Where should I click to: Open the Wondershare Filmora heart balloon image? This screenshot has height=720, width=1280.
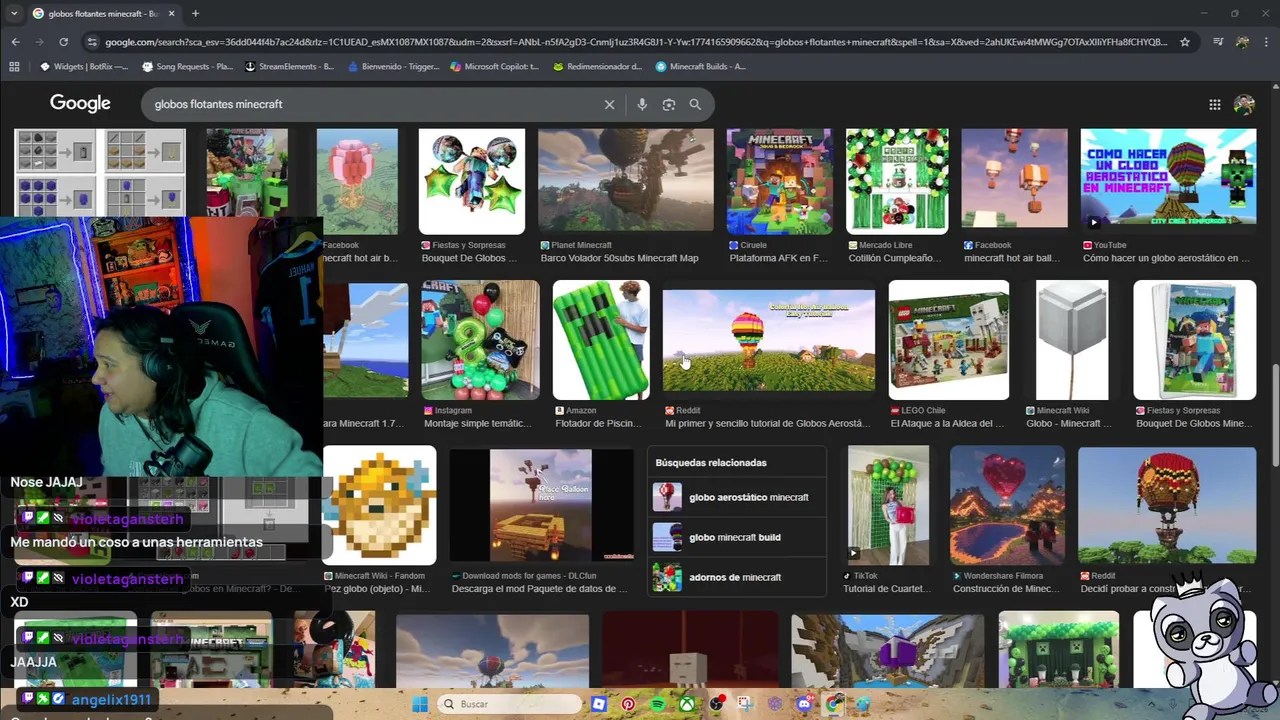[x=1007, y=505]
